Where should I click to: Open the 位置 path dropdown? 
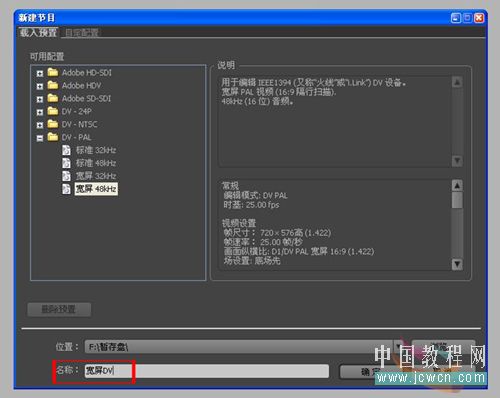[398, 347]
